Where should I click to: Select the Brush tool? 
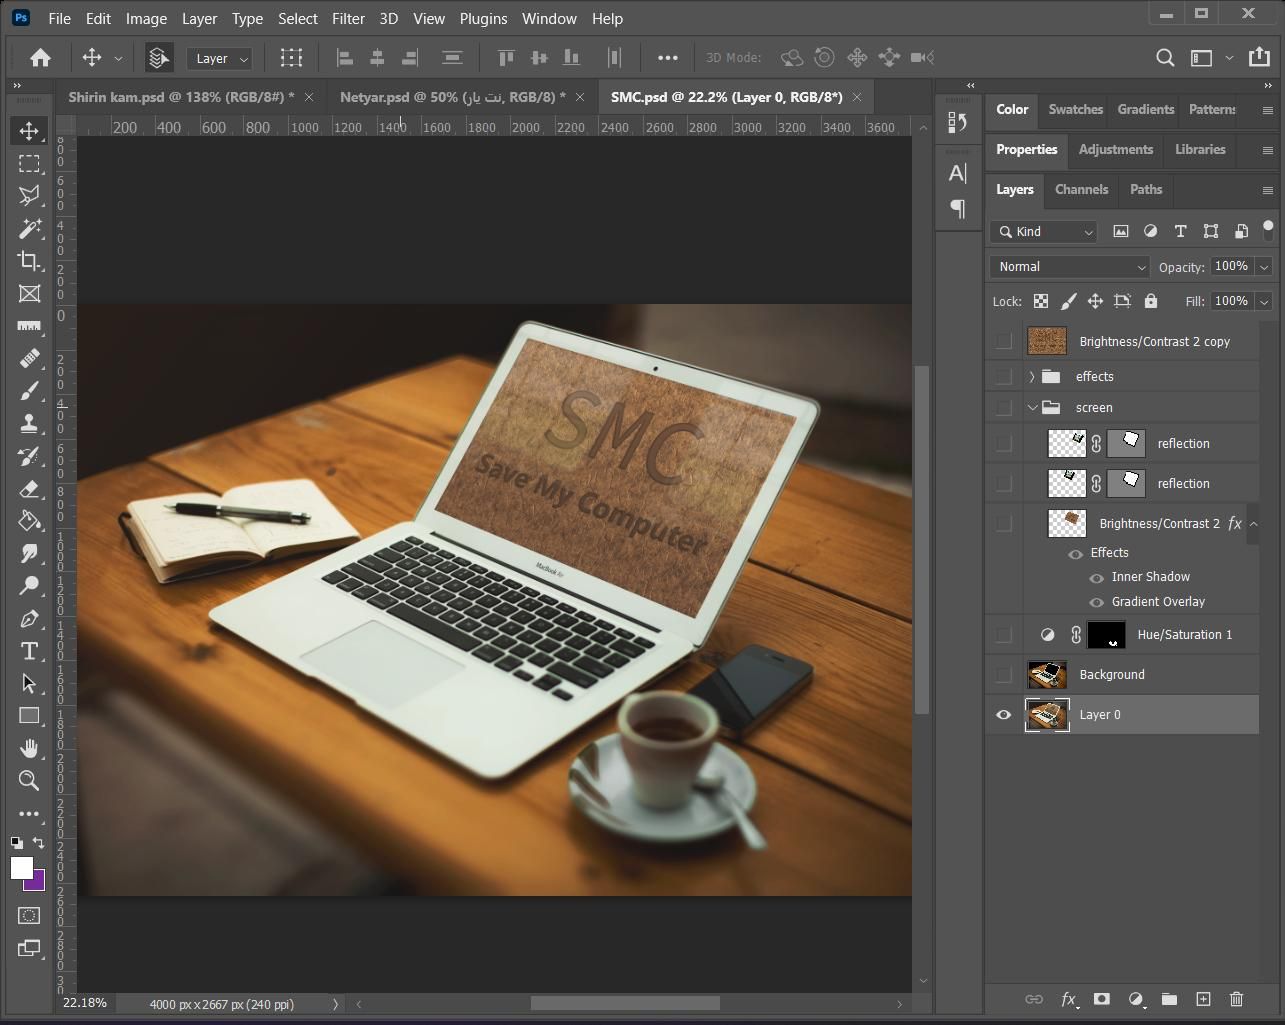click(x=29, y=391)
